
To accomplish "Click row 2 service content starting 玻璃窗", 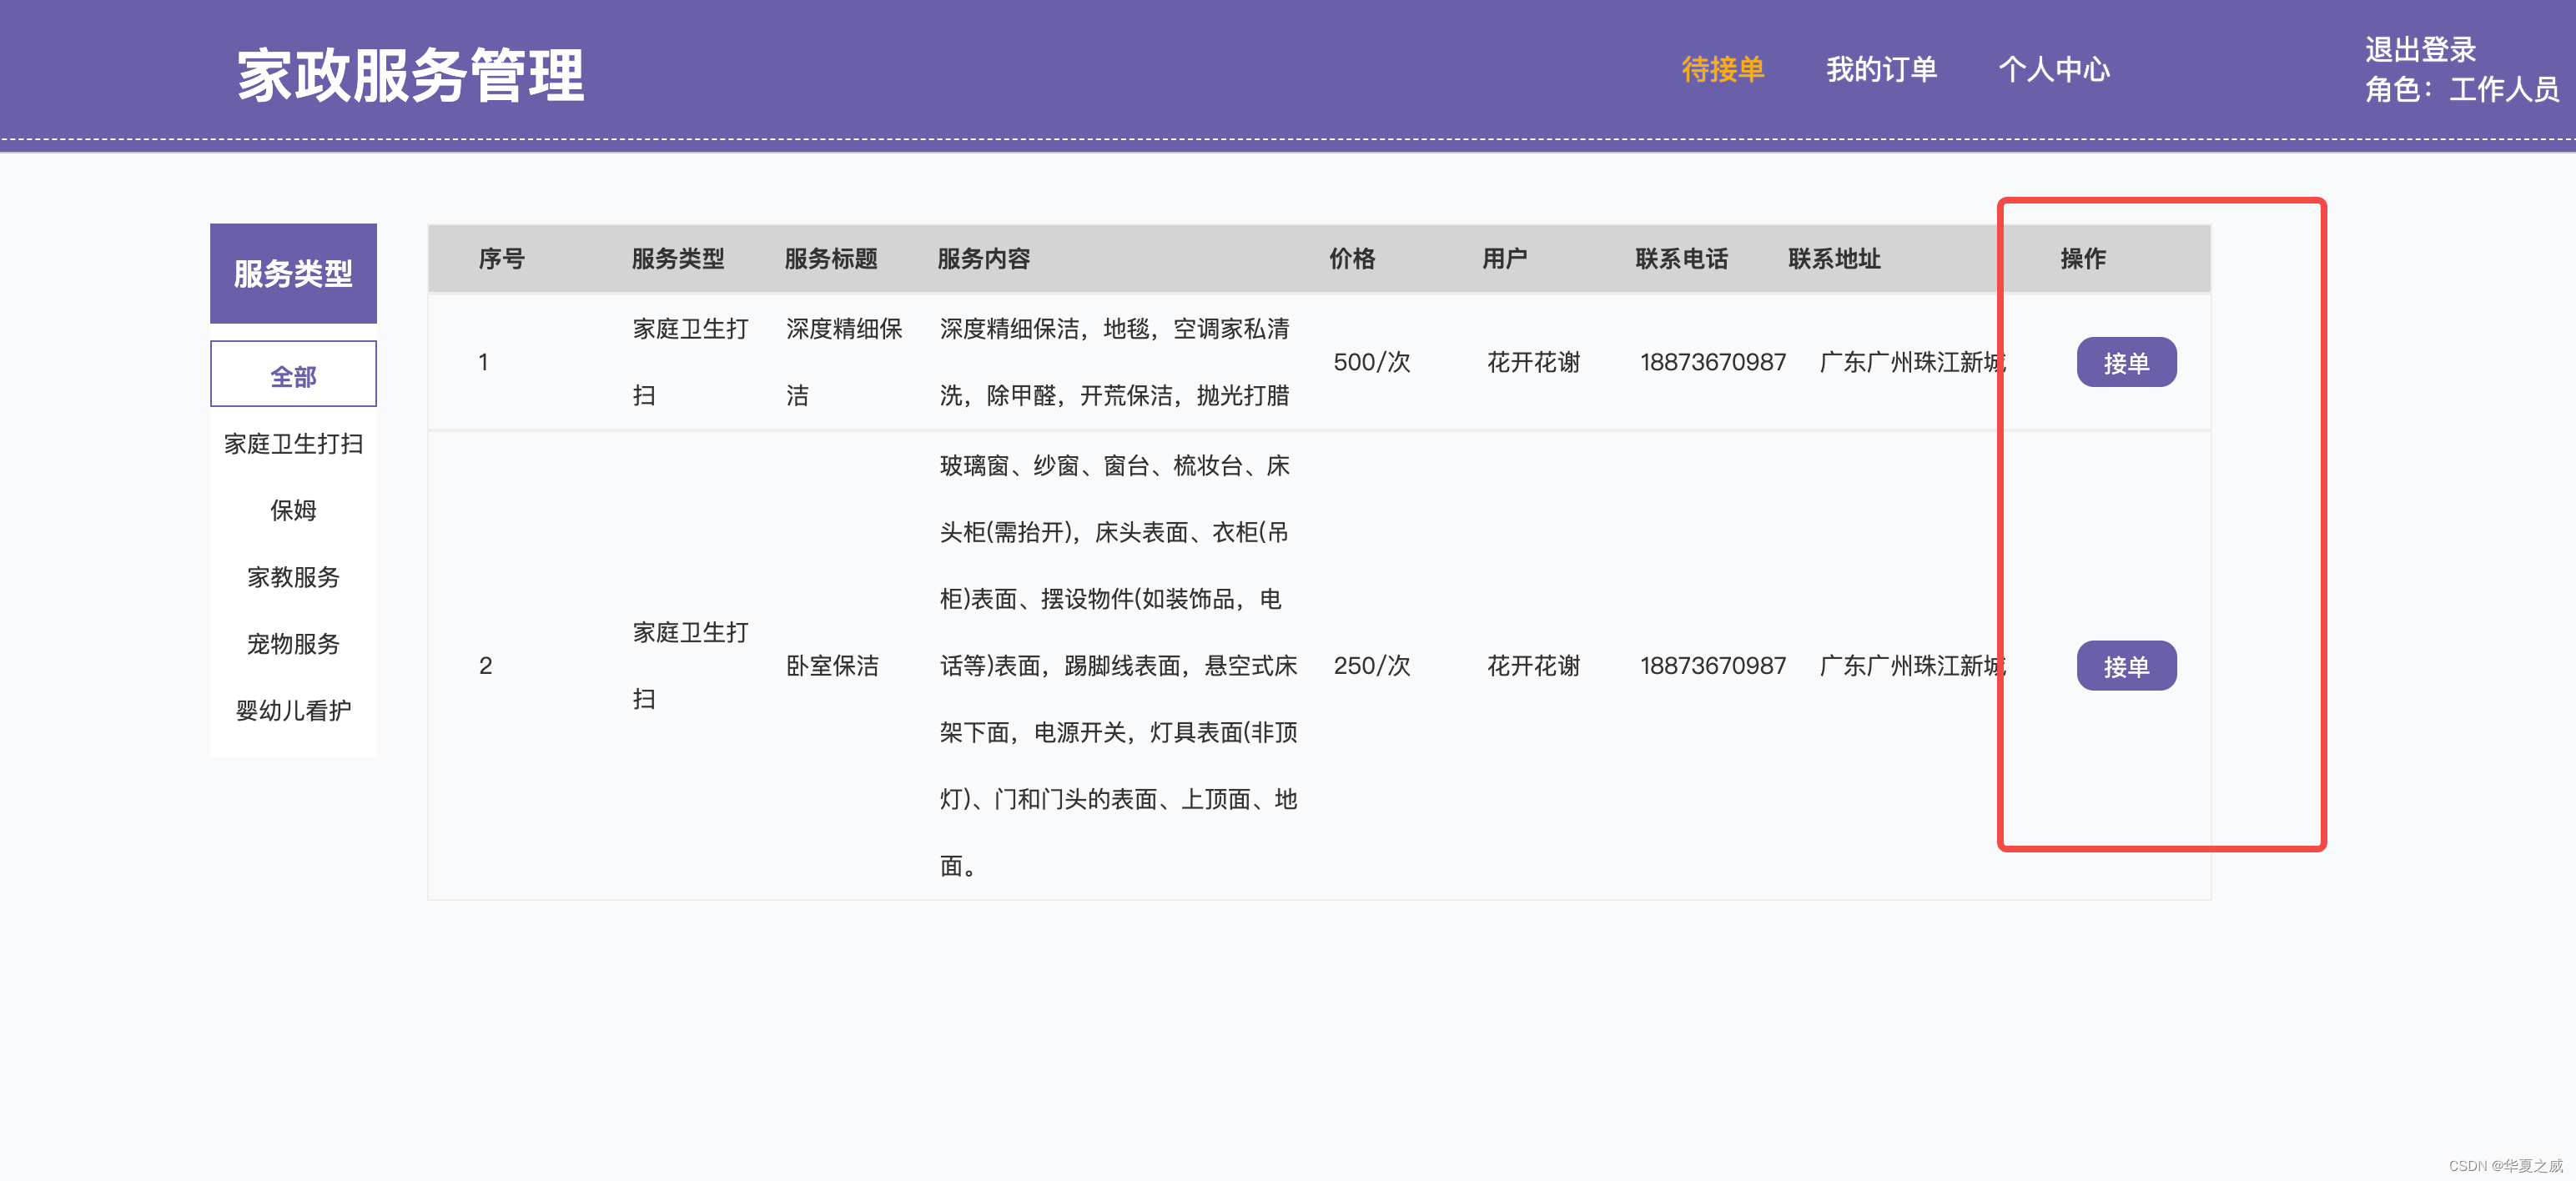I will pyautogui.click(x=1118, y=666).
